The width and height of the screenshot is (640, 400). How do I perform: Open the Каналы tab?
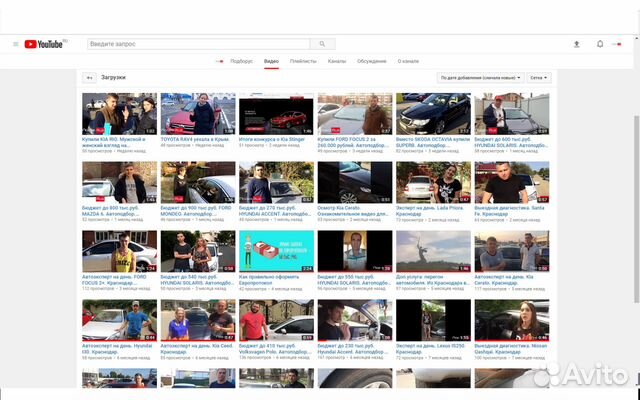click(x=337, y=61)
